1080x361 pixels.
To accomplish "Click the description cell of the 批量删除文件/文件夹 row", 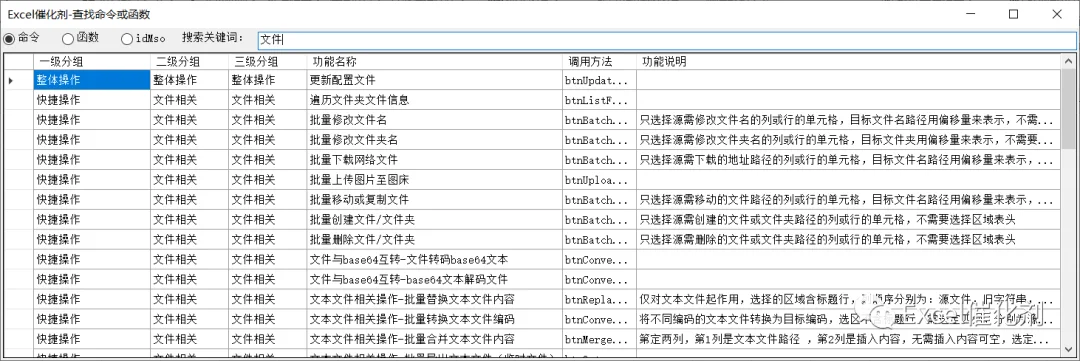I will pyautogui.click(x=849, y=240).
